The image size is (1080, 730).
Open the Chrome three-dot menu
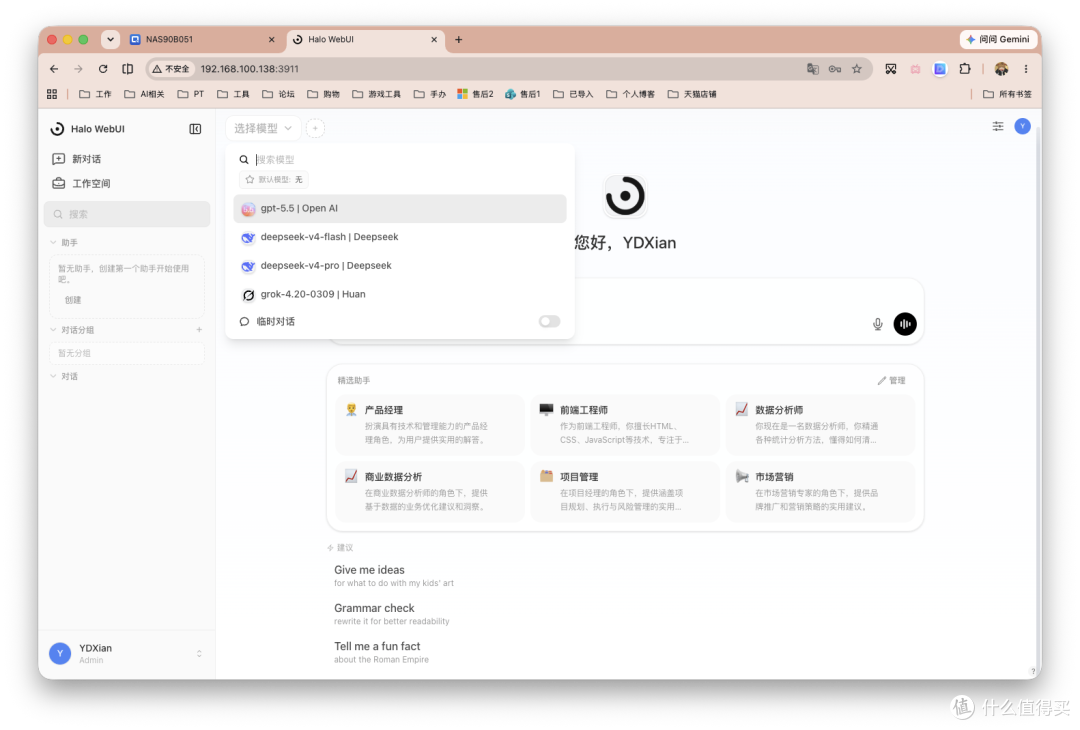pyautogui.click(x=1026, y=69)
